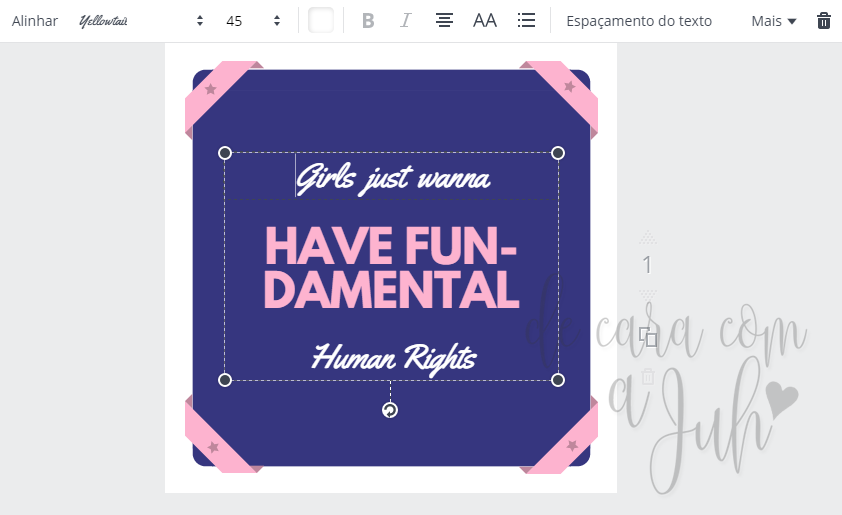Select the top-right resize handle of text box

point(558,153)
